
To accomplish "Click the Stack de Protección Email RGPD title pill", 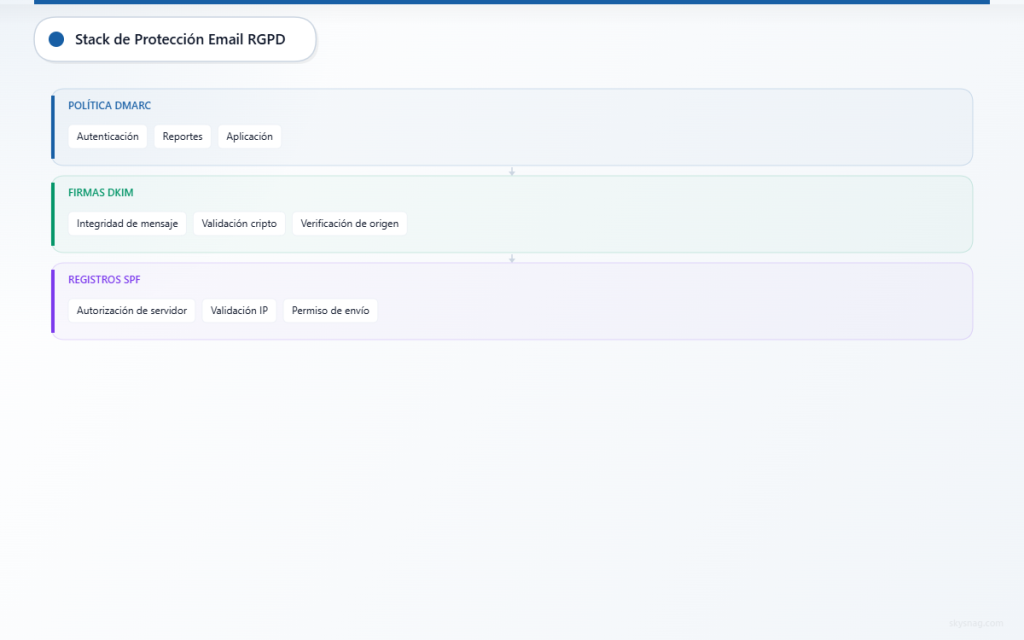I will tap(175, 39).
